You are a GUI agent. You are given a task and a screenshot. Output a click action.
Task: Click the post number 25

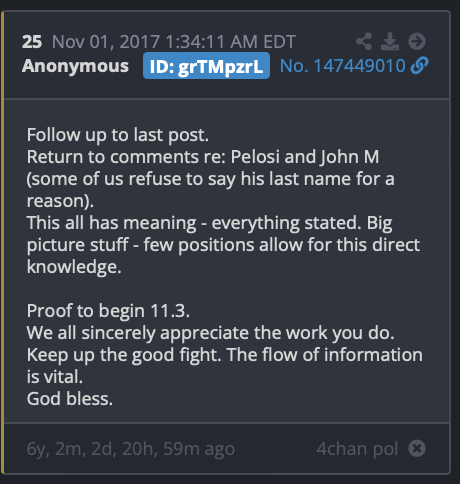(32, 42)
